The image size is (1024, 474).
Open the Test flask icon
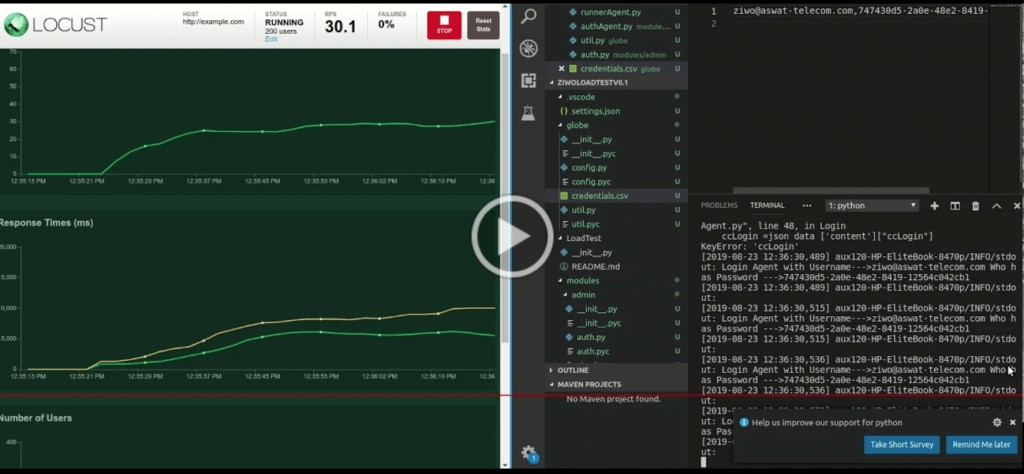point(528,113)
